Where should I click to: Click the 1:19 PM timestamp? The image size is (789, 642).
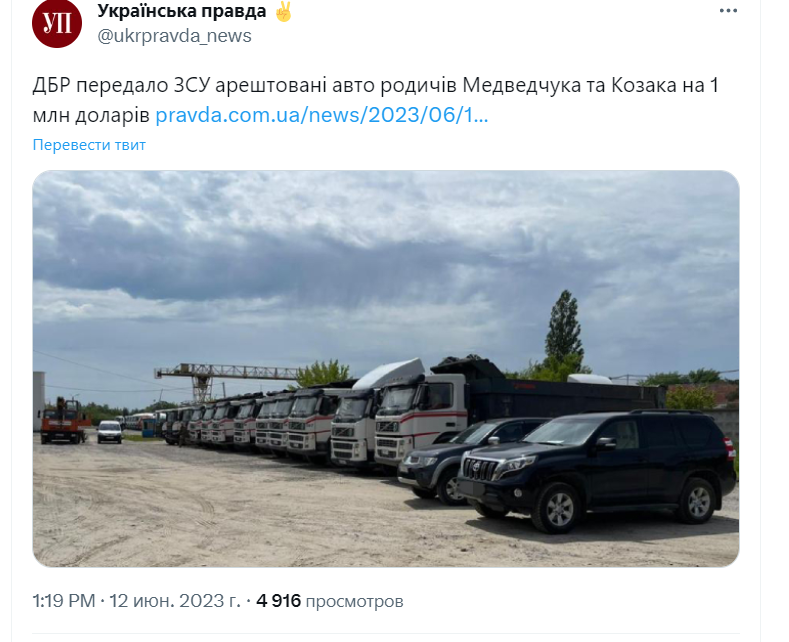64,601
